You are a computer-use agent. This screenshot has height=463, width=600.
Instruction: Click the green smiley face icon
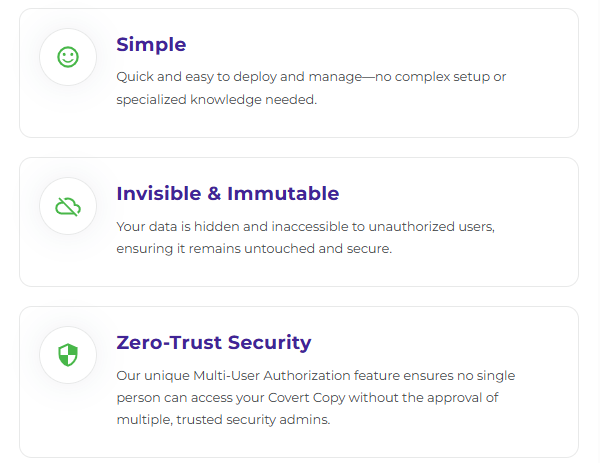68,58
